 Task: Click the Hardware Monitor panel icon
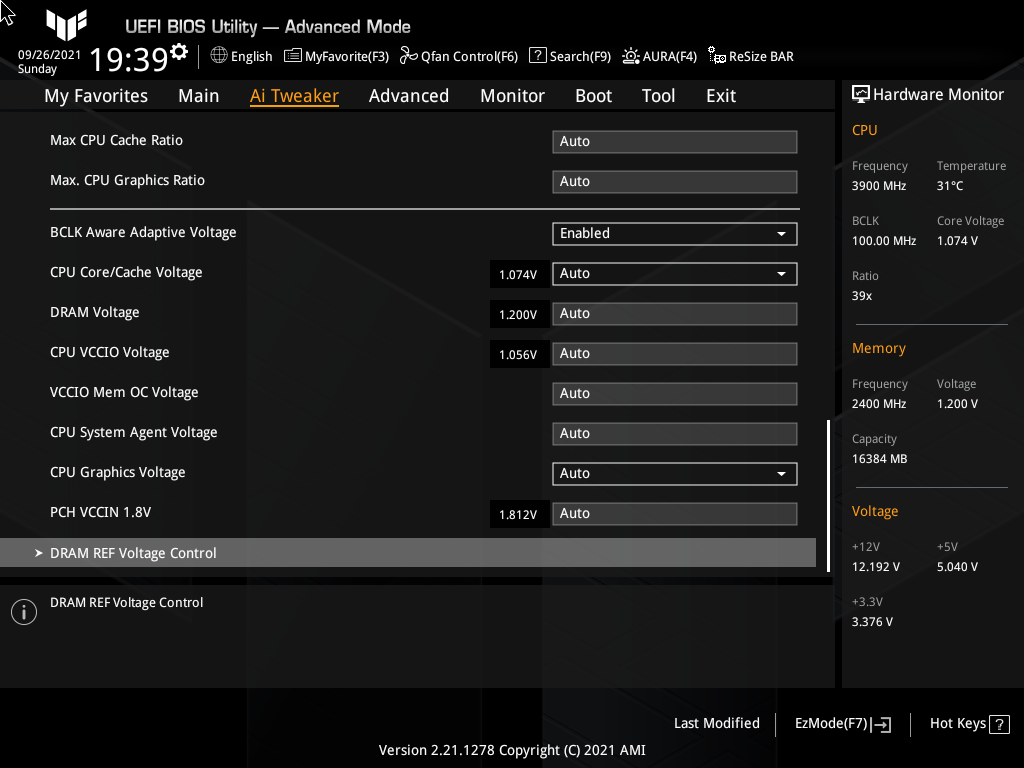[861, 93]
